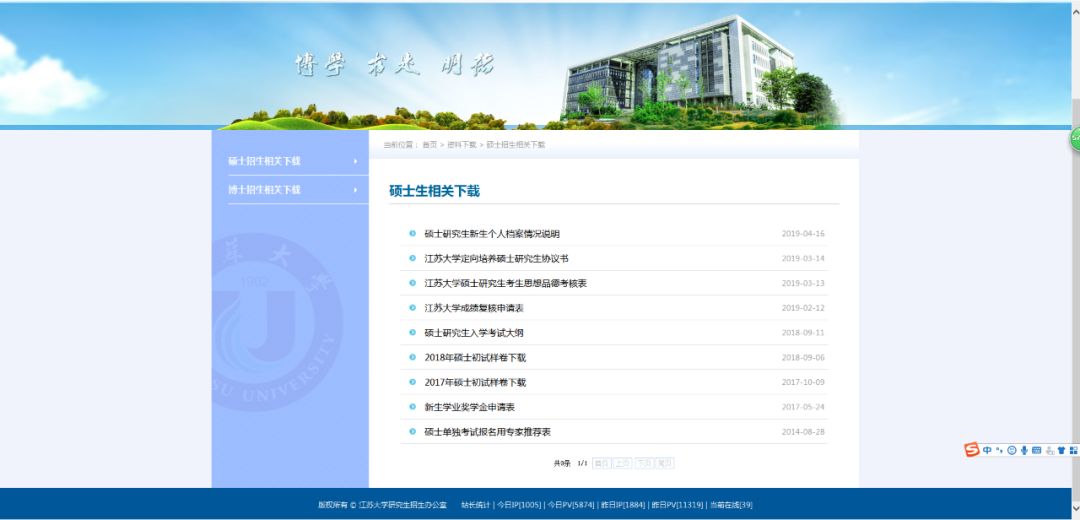Activate Sogou voice input microphone

(x=1024, y=450)
